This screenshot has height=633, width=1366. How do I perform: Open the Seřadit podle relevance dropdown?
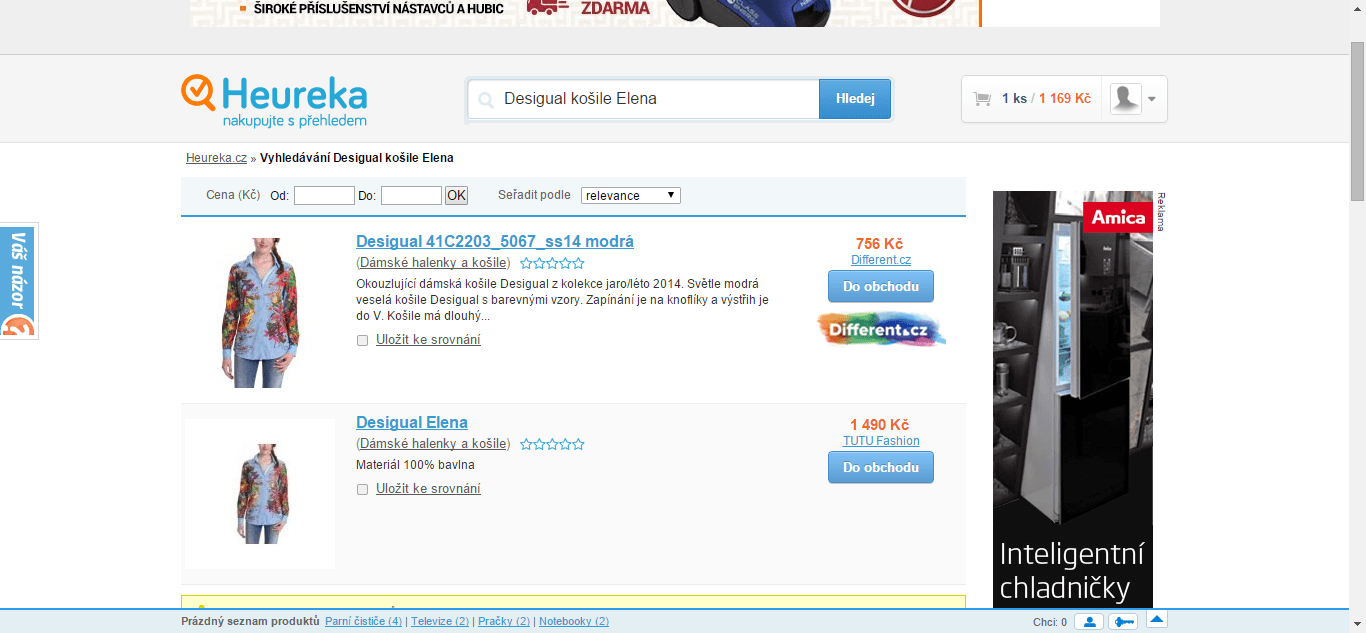tap(631, 195)
